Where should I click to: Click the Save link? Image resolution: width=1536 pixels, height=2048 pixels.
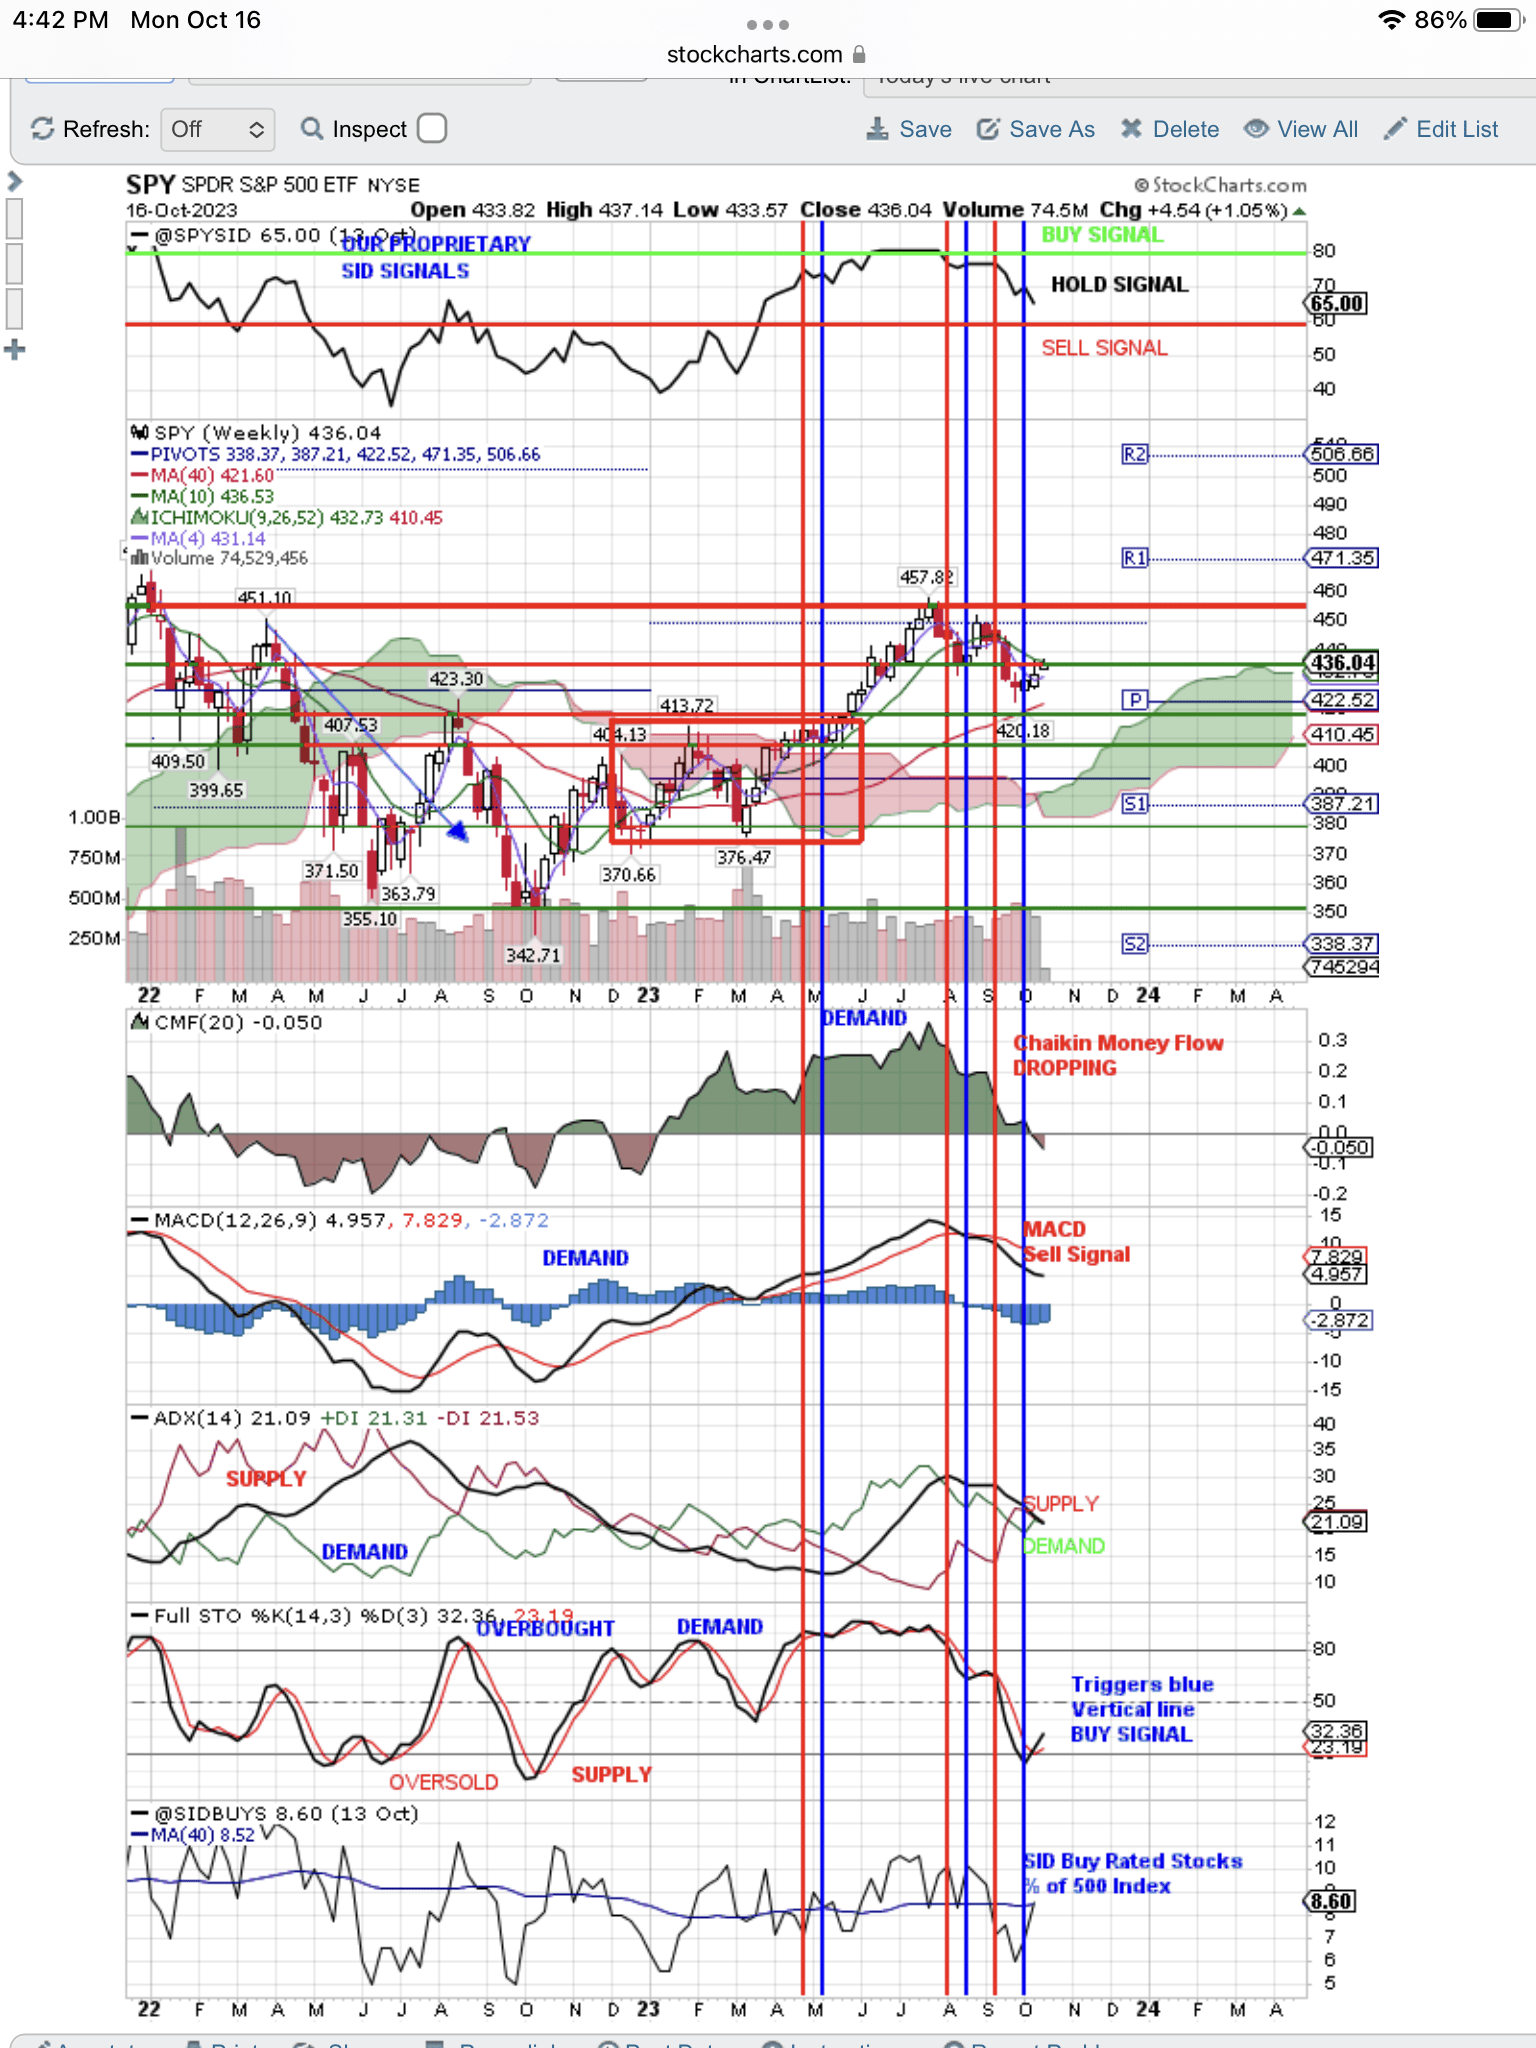click(x=909, y=129)
